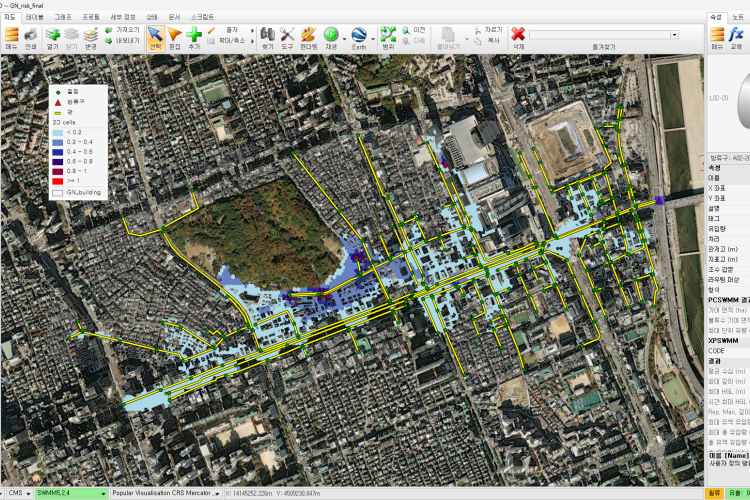The width and height of the screenshot is (750, 500).
Task: Click the X 좌표 attribute row
Action: (x=728, y=188)
